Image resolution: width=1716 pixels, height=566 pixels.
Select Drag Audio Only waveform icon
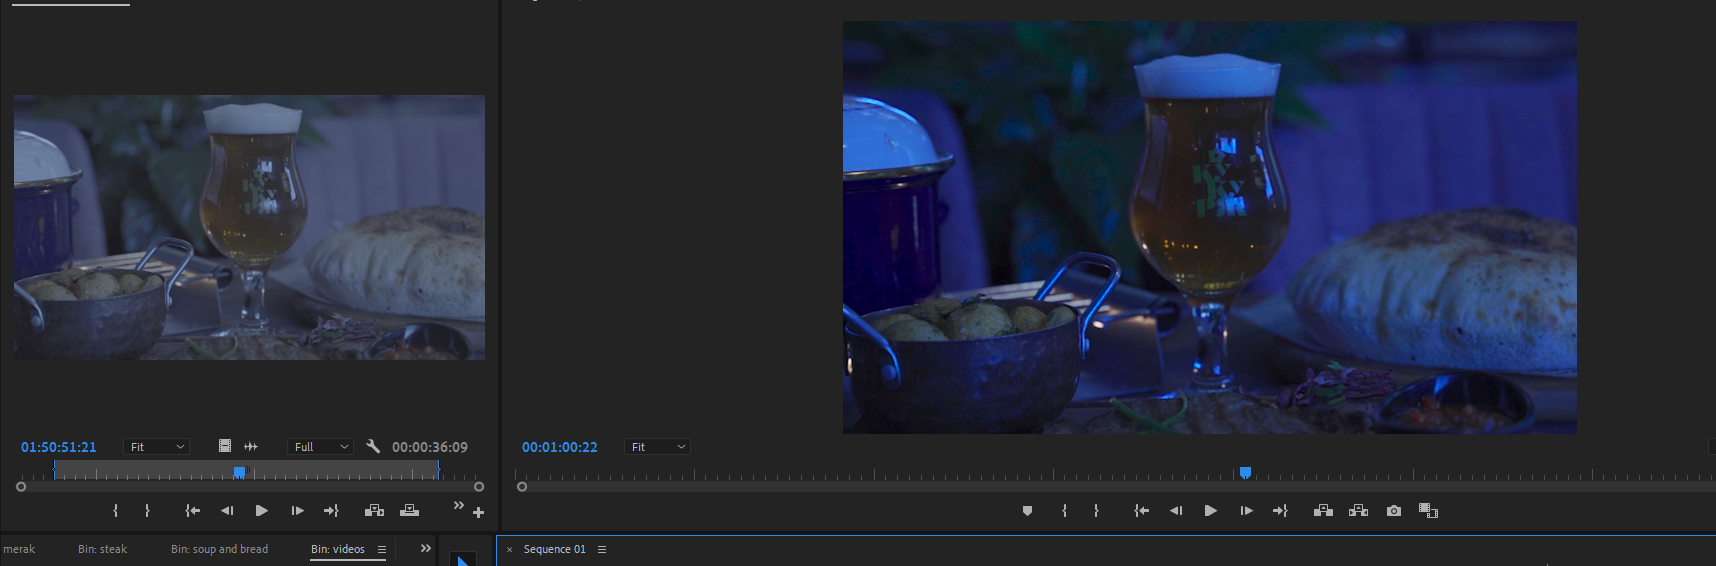click(x=251, y=446)
